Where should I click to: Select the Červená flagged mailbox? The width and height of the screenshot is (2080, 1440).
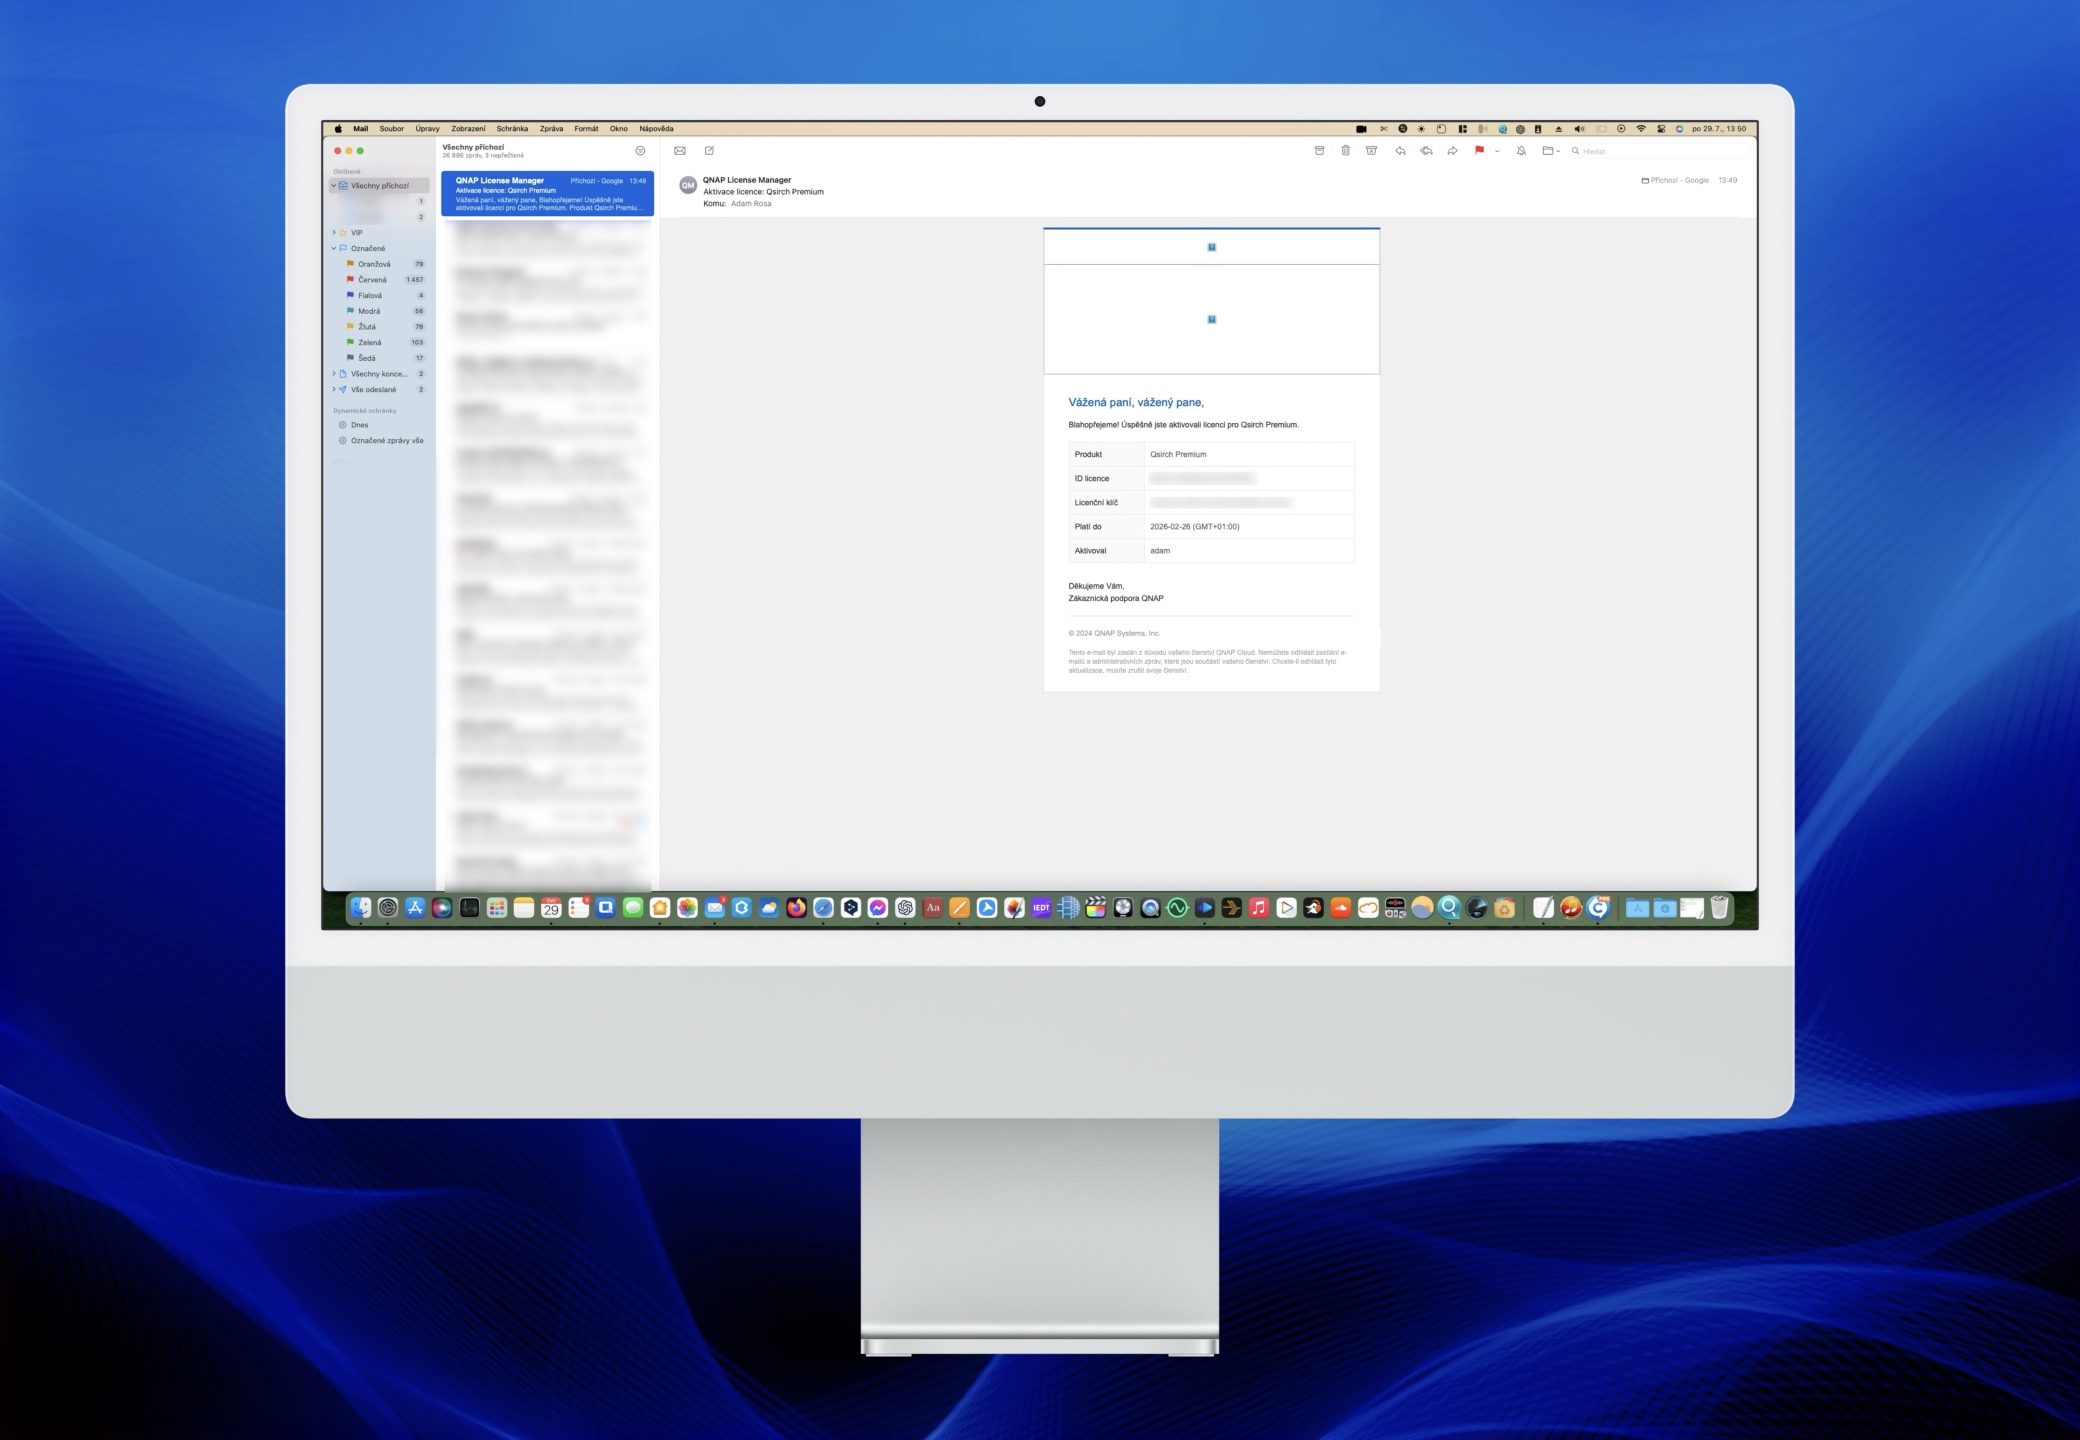pyautogui.click(x=372, y=280)
